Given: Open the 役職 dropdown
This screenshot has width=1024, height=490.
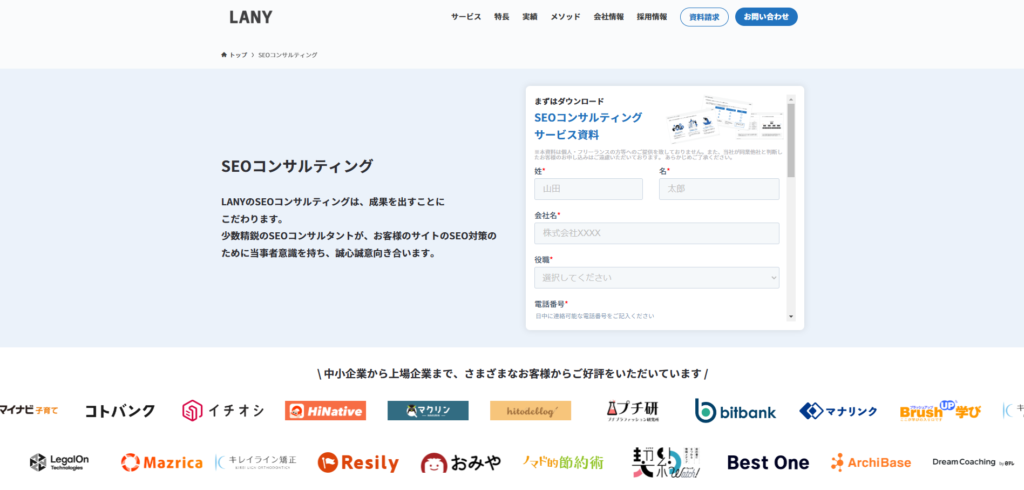Looking at the screenshot, I should coord(656,278).
